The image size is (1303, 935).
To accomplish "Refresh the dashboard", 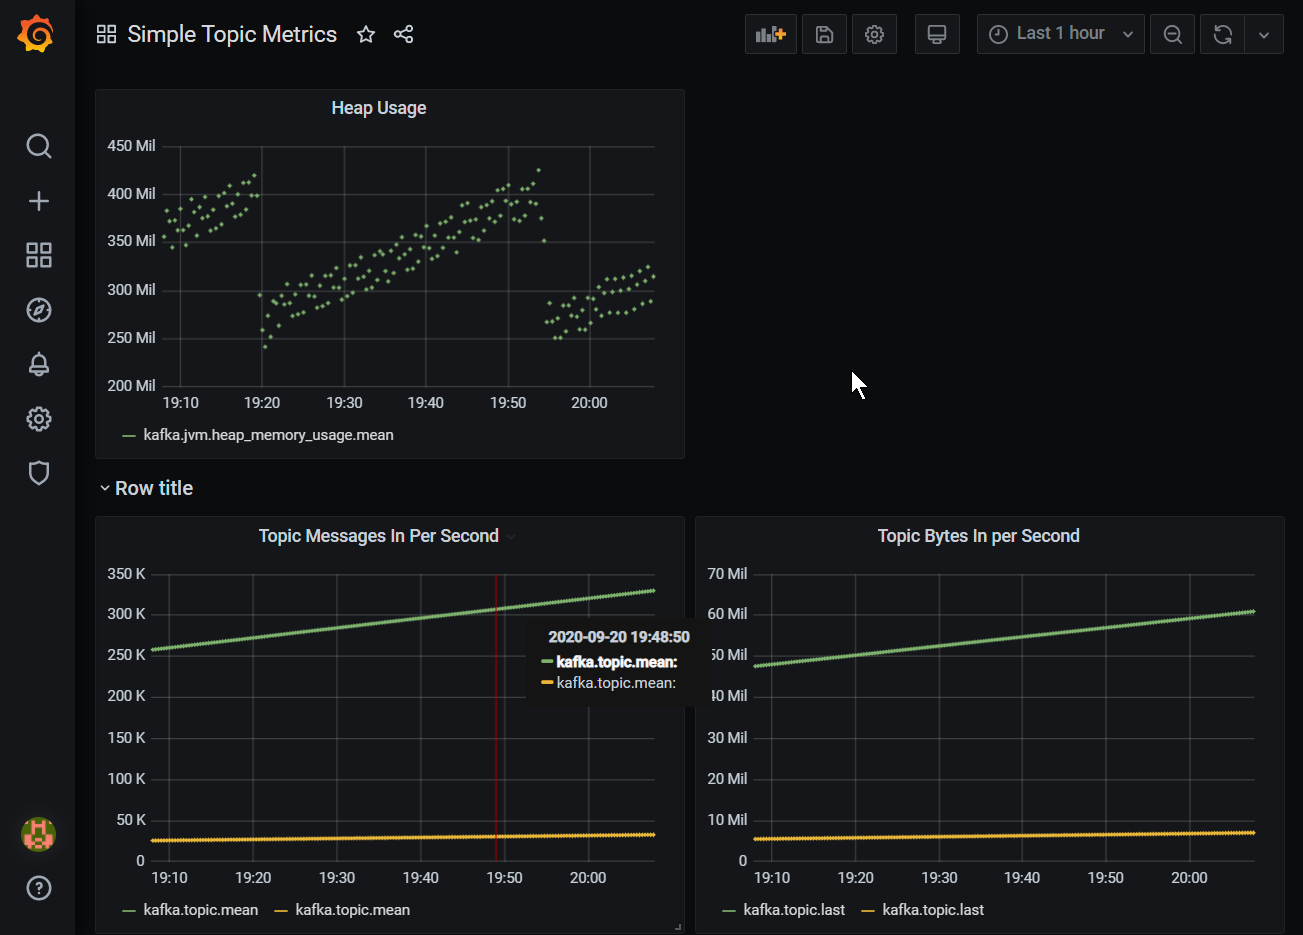I will point(1222,34).
